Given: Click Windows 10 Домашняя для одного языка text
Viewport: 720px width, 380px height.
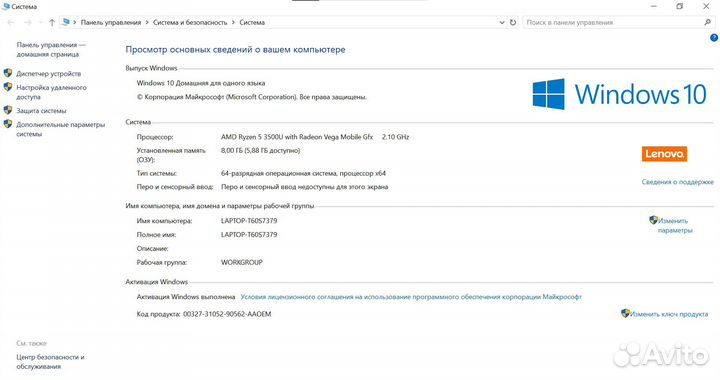Looking at the screenshot, I should [x=201, y=83].
